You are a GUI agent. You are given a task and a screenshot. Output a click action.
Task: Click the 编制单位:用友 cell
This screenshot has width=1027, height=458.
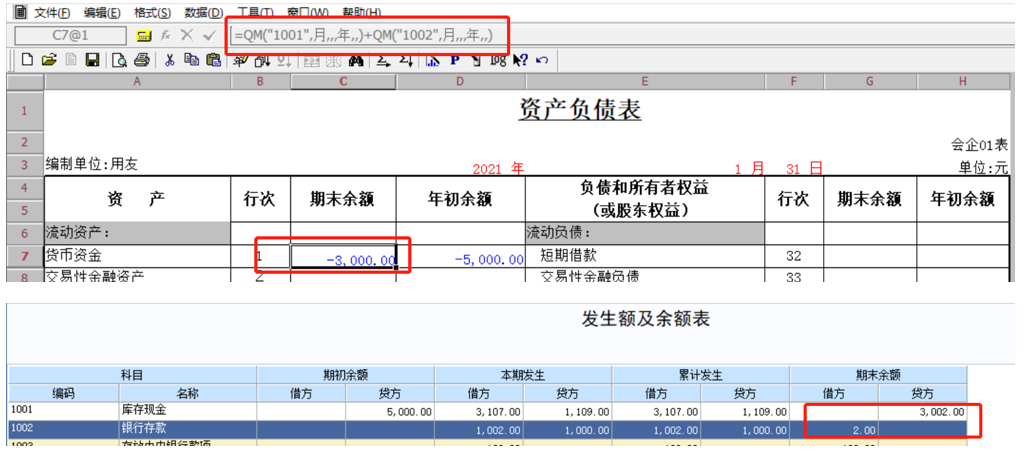pos(92,165)
